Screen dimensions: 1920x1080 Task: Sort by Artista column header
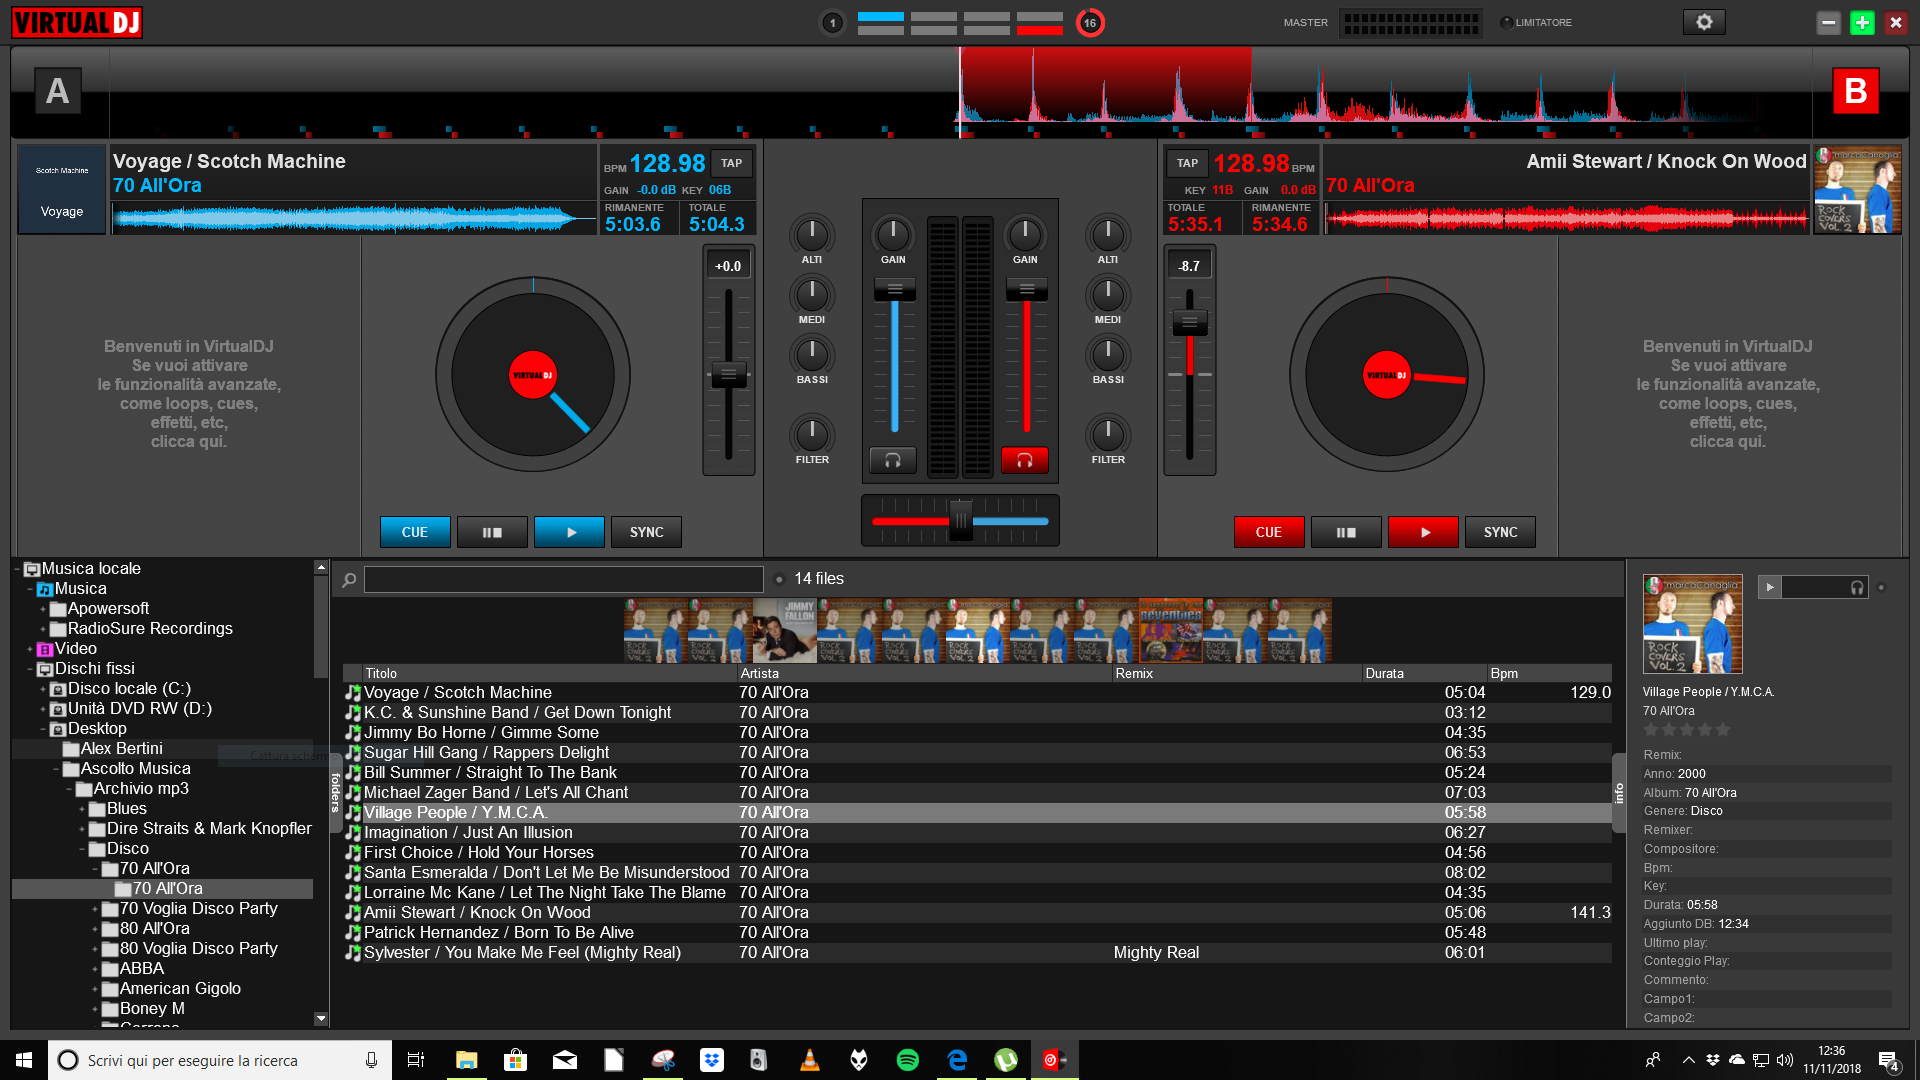click(925, 673)
